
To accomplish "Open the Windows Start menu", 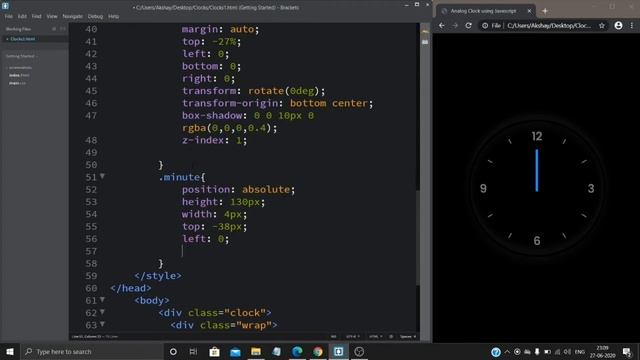I will 10,351.
